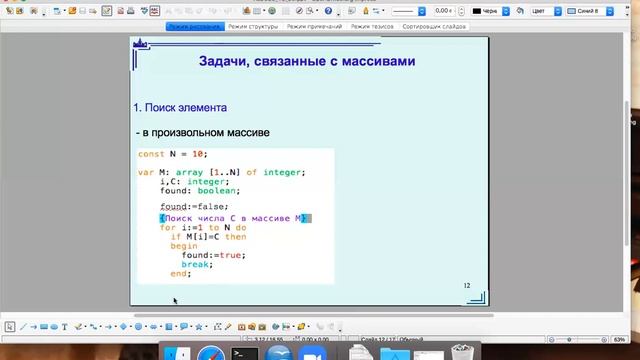Click the print icon in toolbar
Viewport: 640px width, 360px height.
point(131,11)
